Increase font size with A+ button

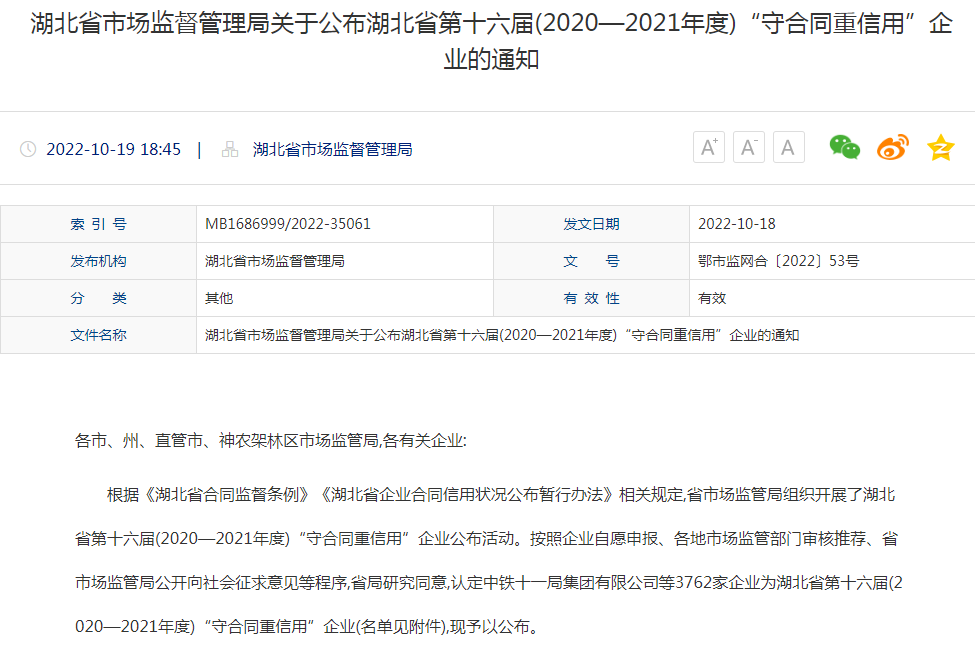point(709,147)
